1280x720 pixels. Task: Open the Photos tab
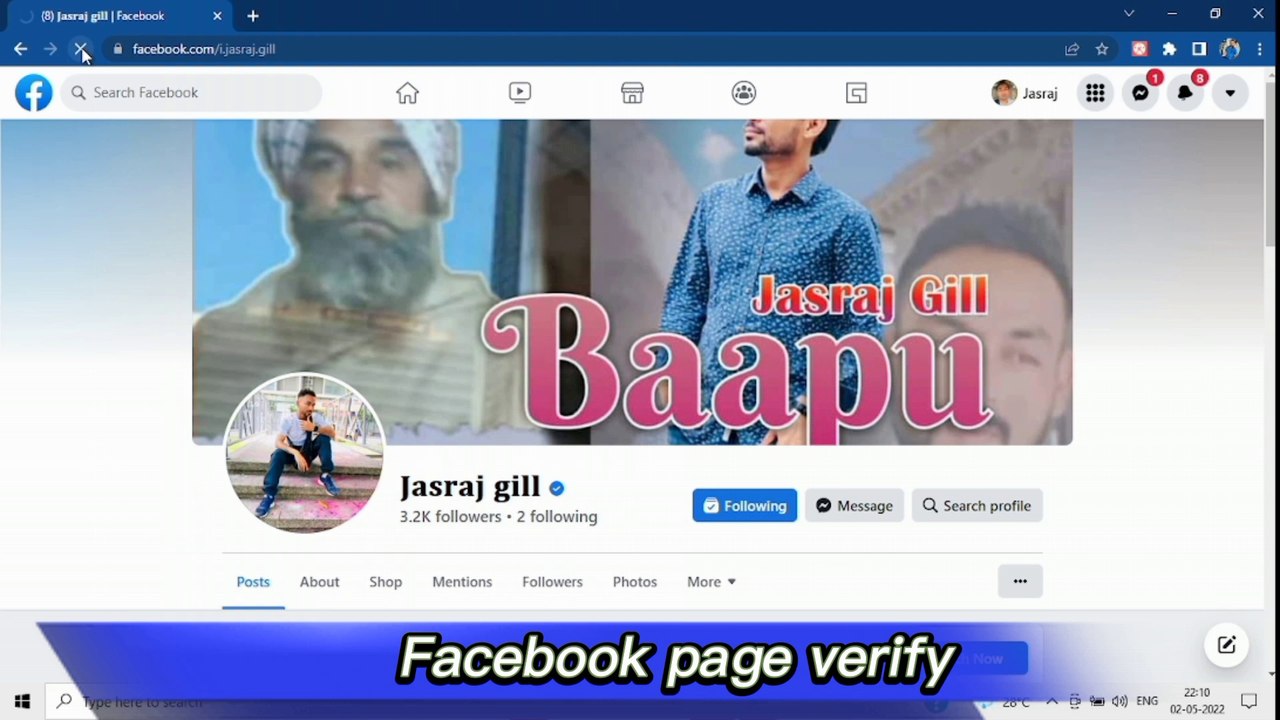[635, 582]
